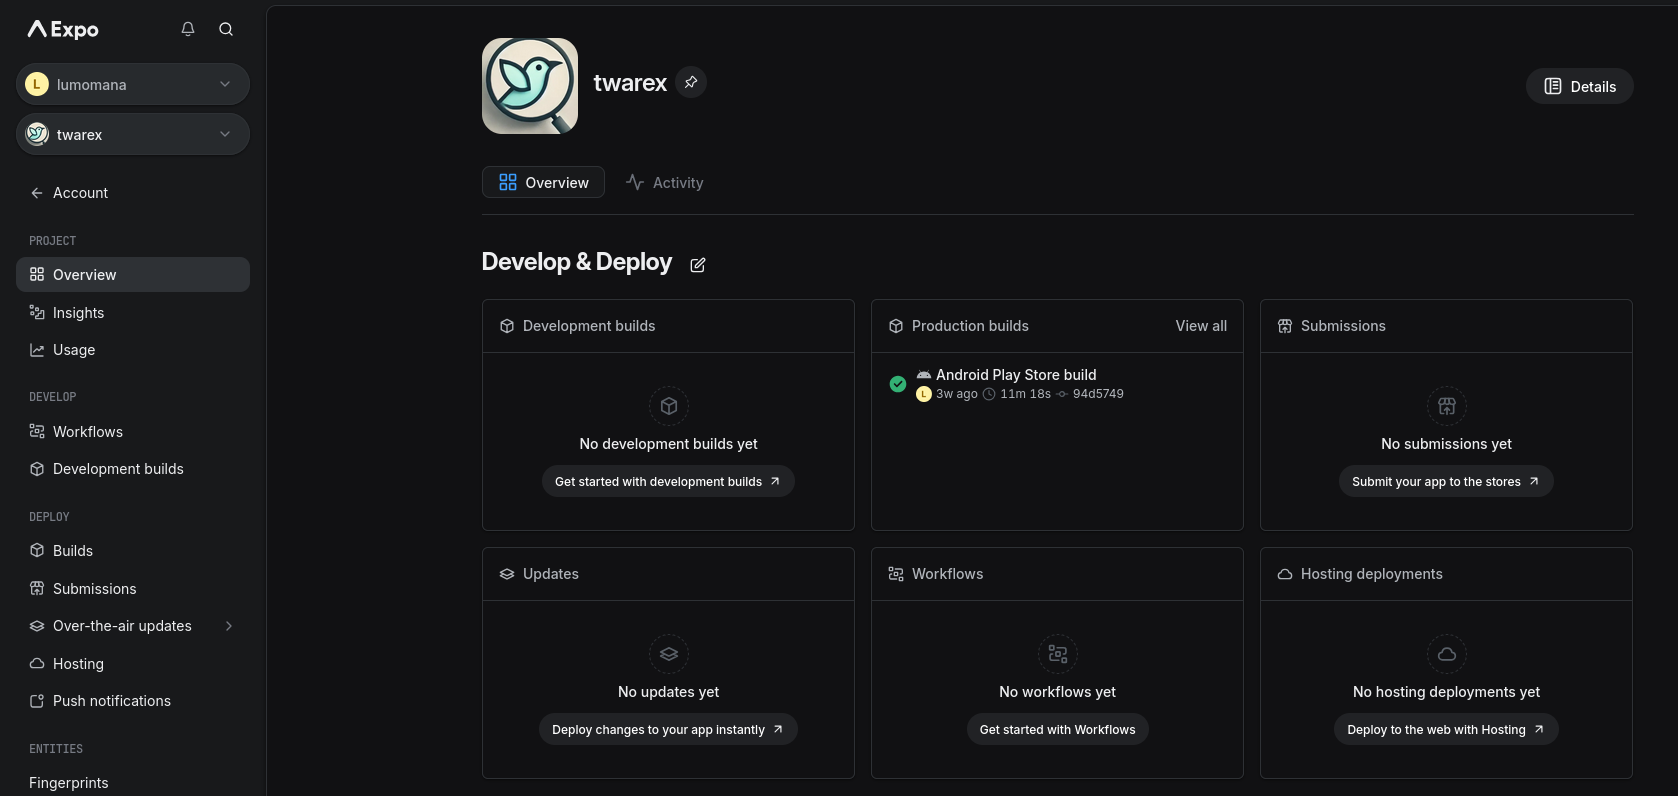Open Insights in the sidebar
This screenshot has height=796, width=1678.
(x=78, y=313)
